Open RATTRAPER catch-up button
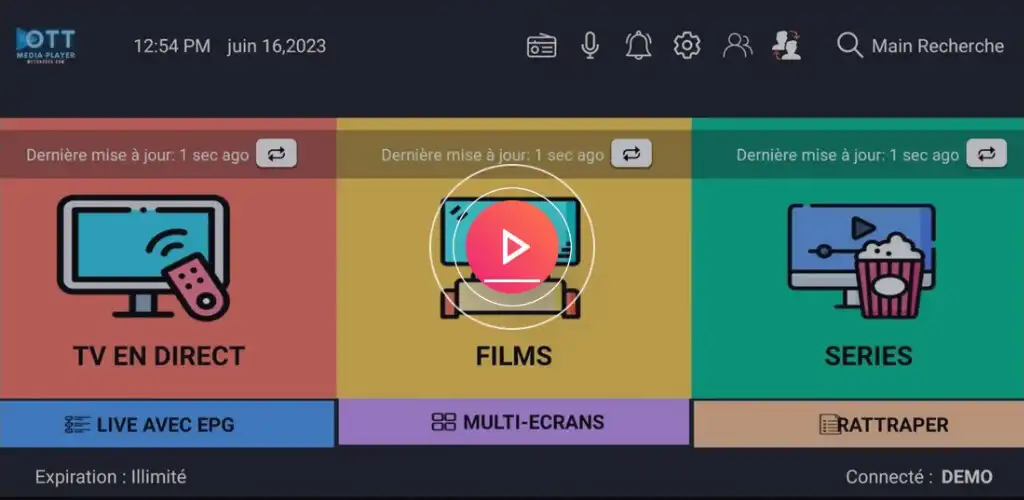This screenshot has width=1024, height=500. [859, 424]
